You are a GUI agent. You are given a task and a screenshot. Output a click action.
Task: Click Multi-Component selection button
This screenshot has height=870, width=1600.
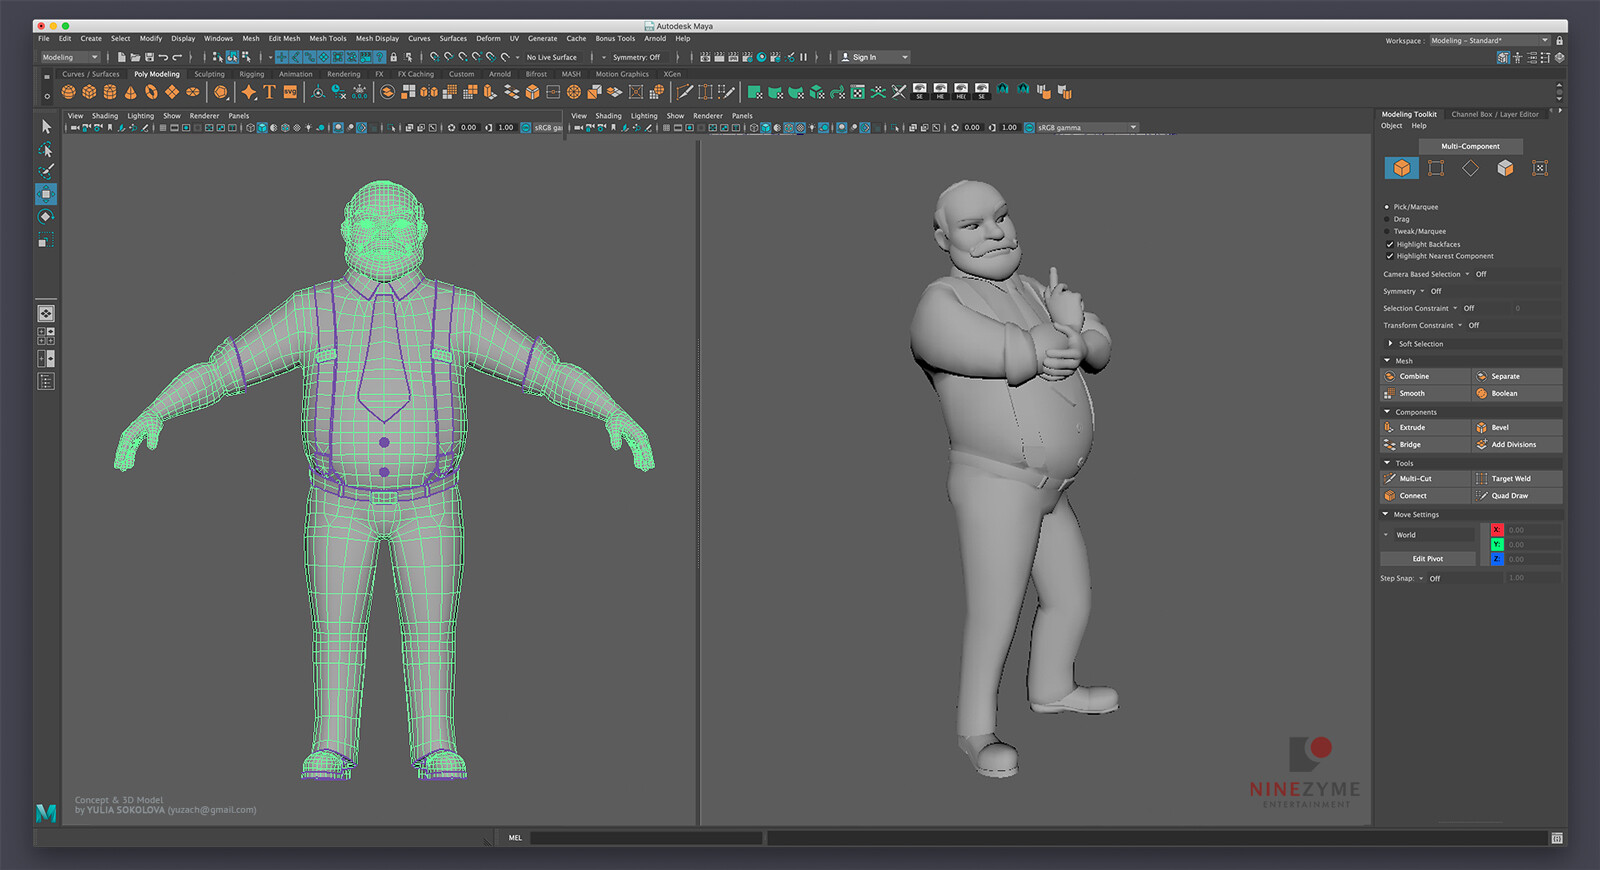1470,146
